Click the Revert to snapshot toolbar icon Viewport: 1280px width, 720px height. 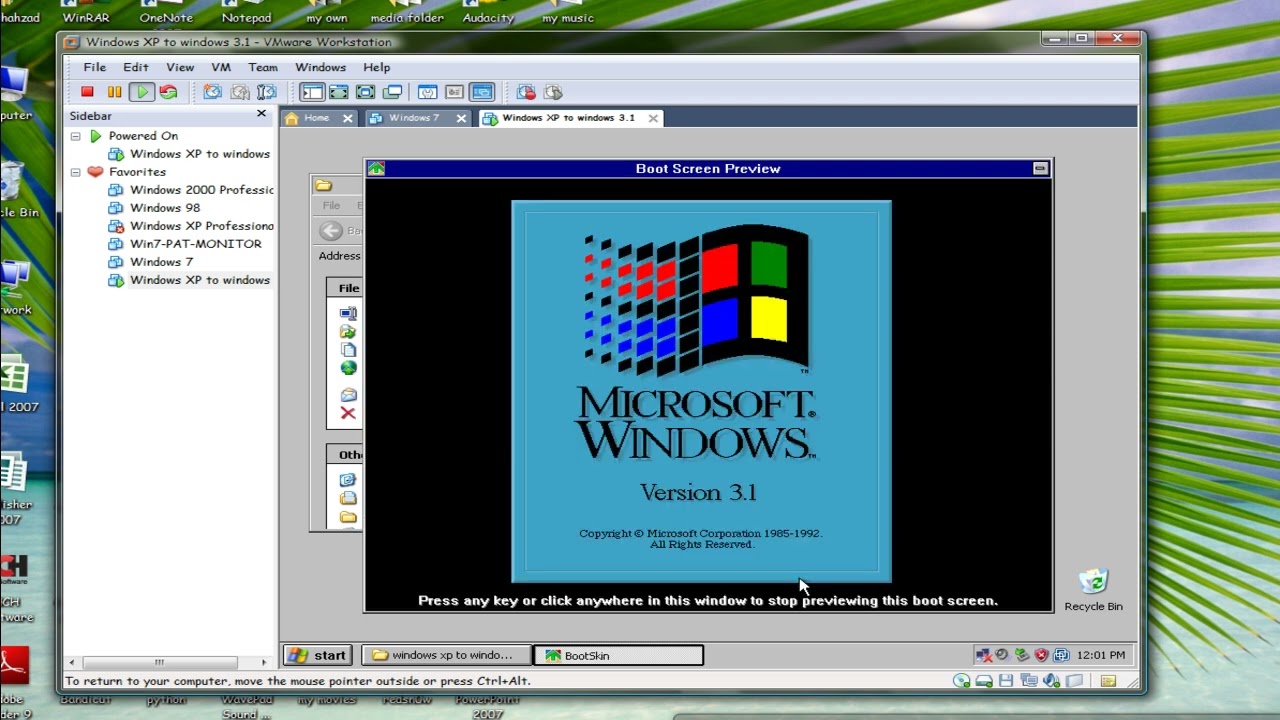[239, 92]
